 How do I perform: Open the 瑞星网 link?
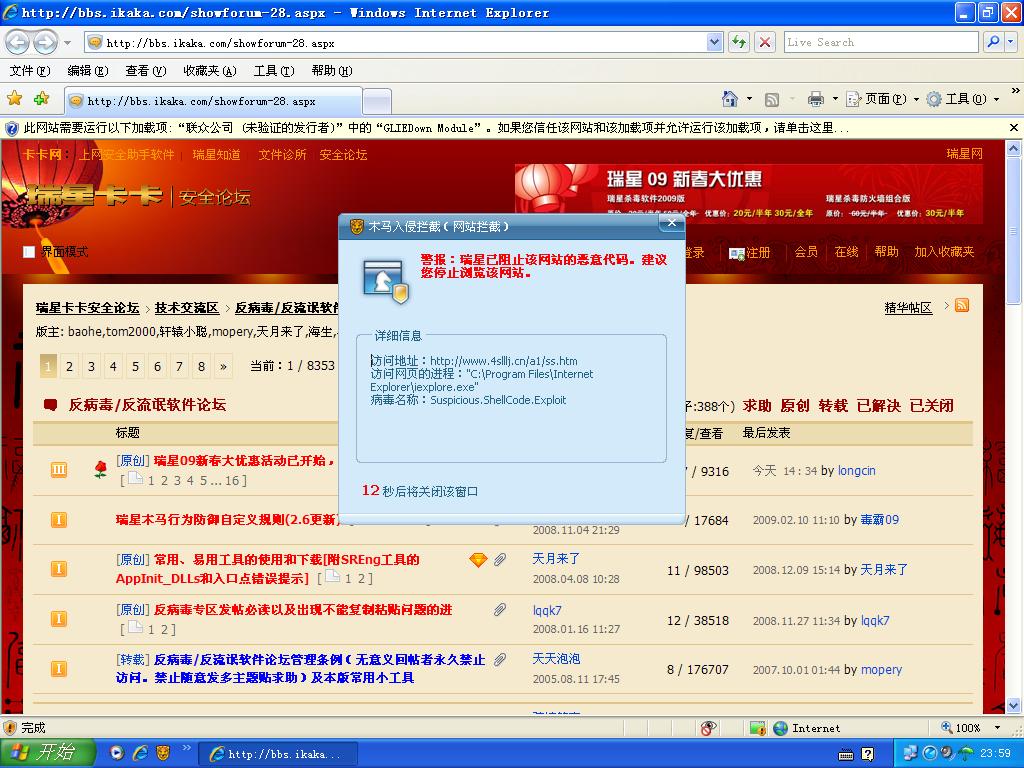tap(965, 154)
